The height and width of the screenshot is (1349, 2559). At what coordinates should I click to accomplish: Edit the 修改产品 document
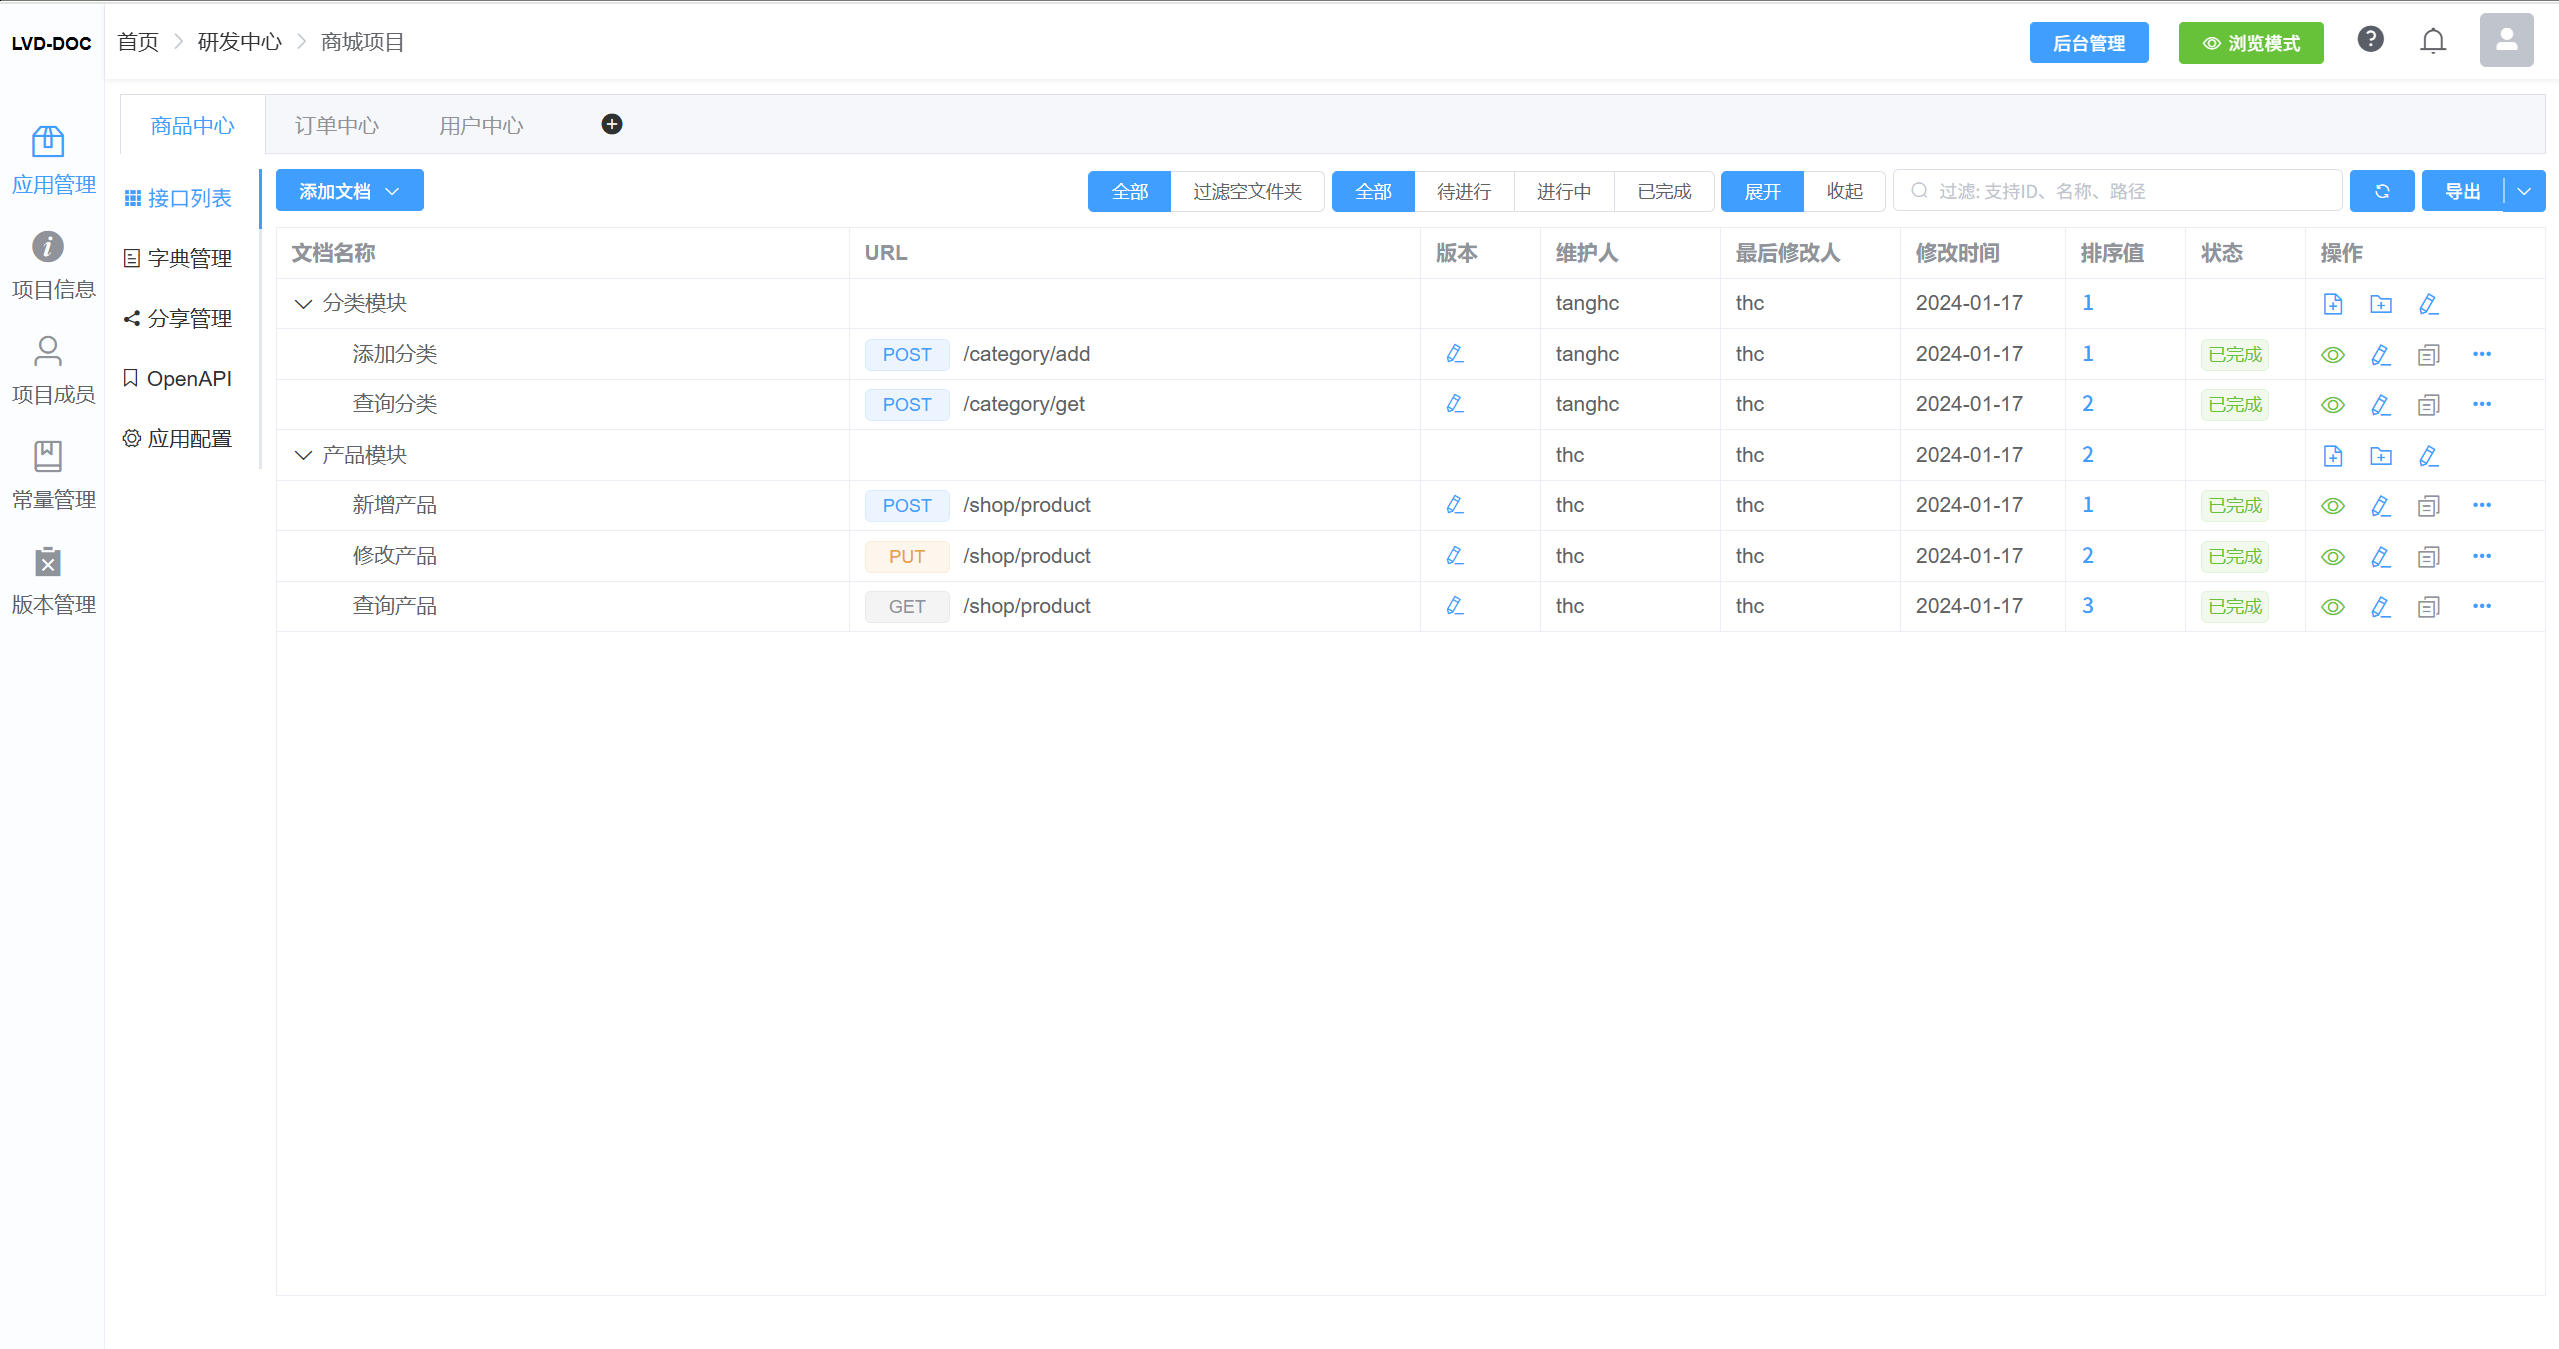click(2381, 557)
